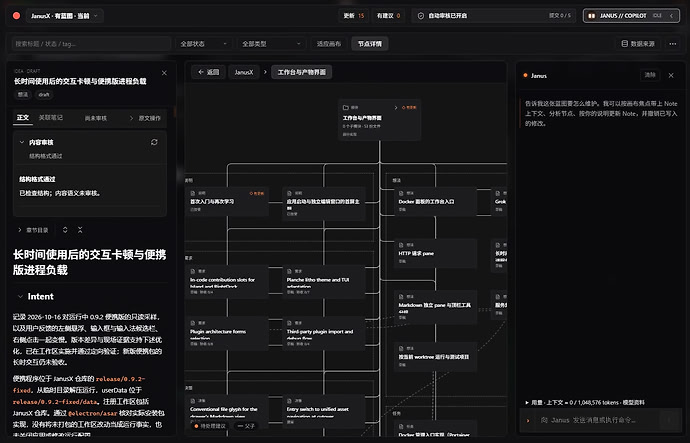The image size is (690, 443).
Task: Toggle the 节点详情 button
Action: click(370, 44)
